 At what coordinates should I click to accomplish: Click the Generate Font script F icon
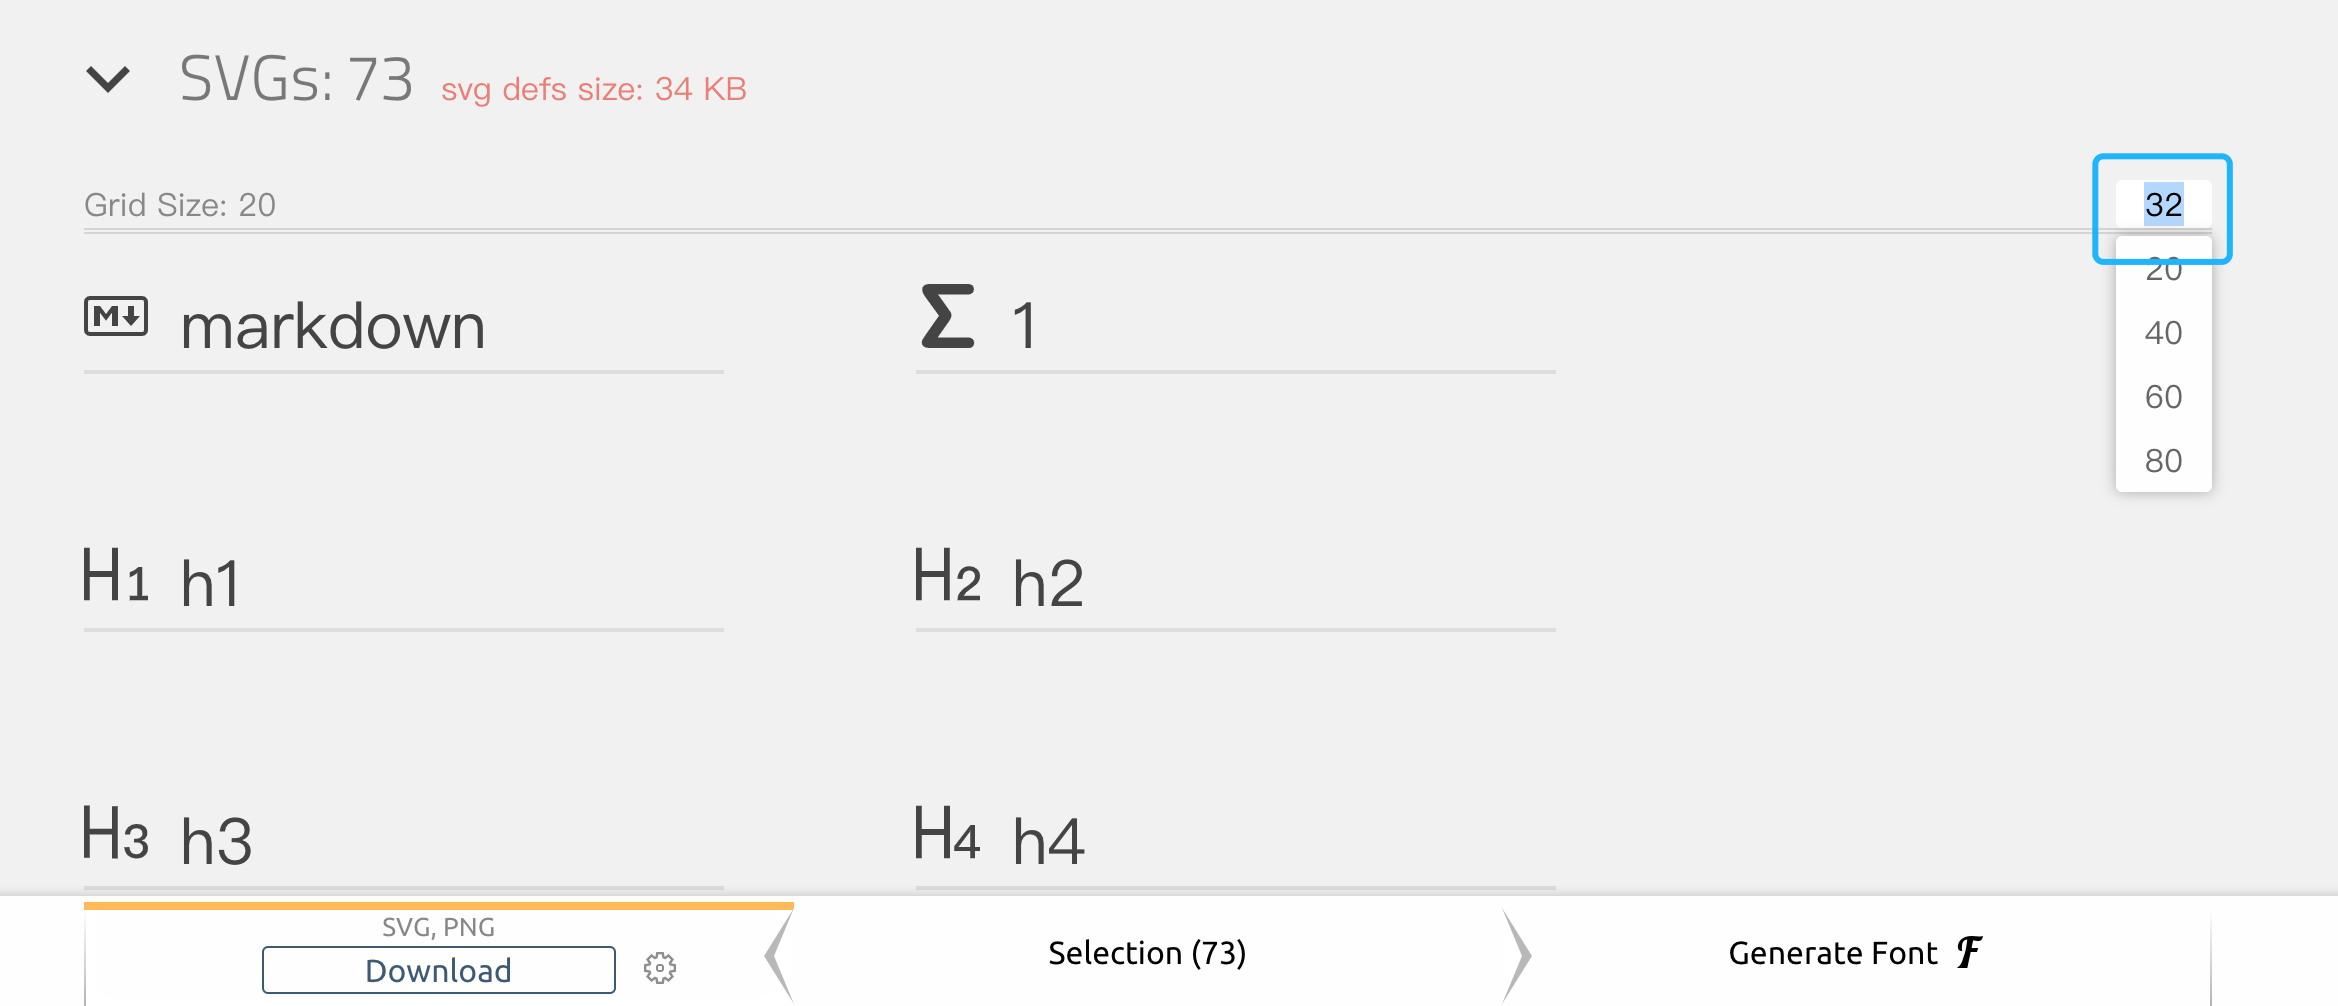[1969, 952]
